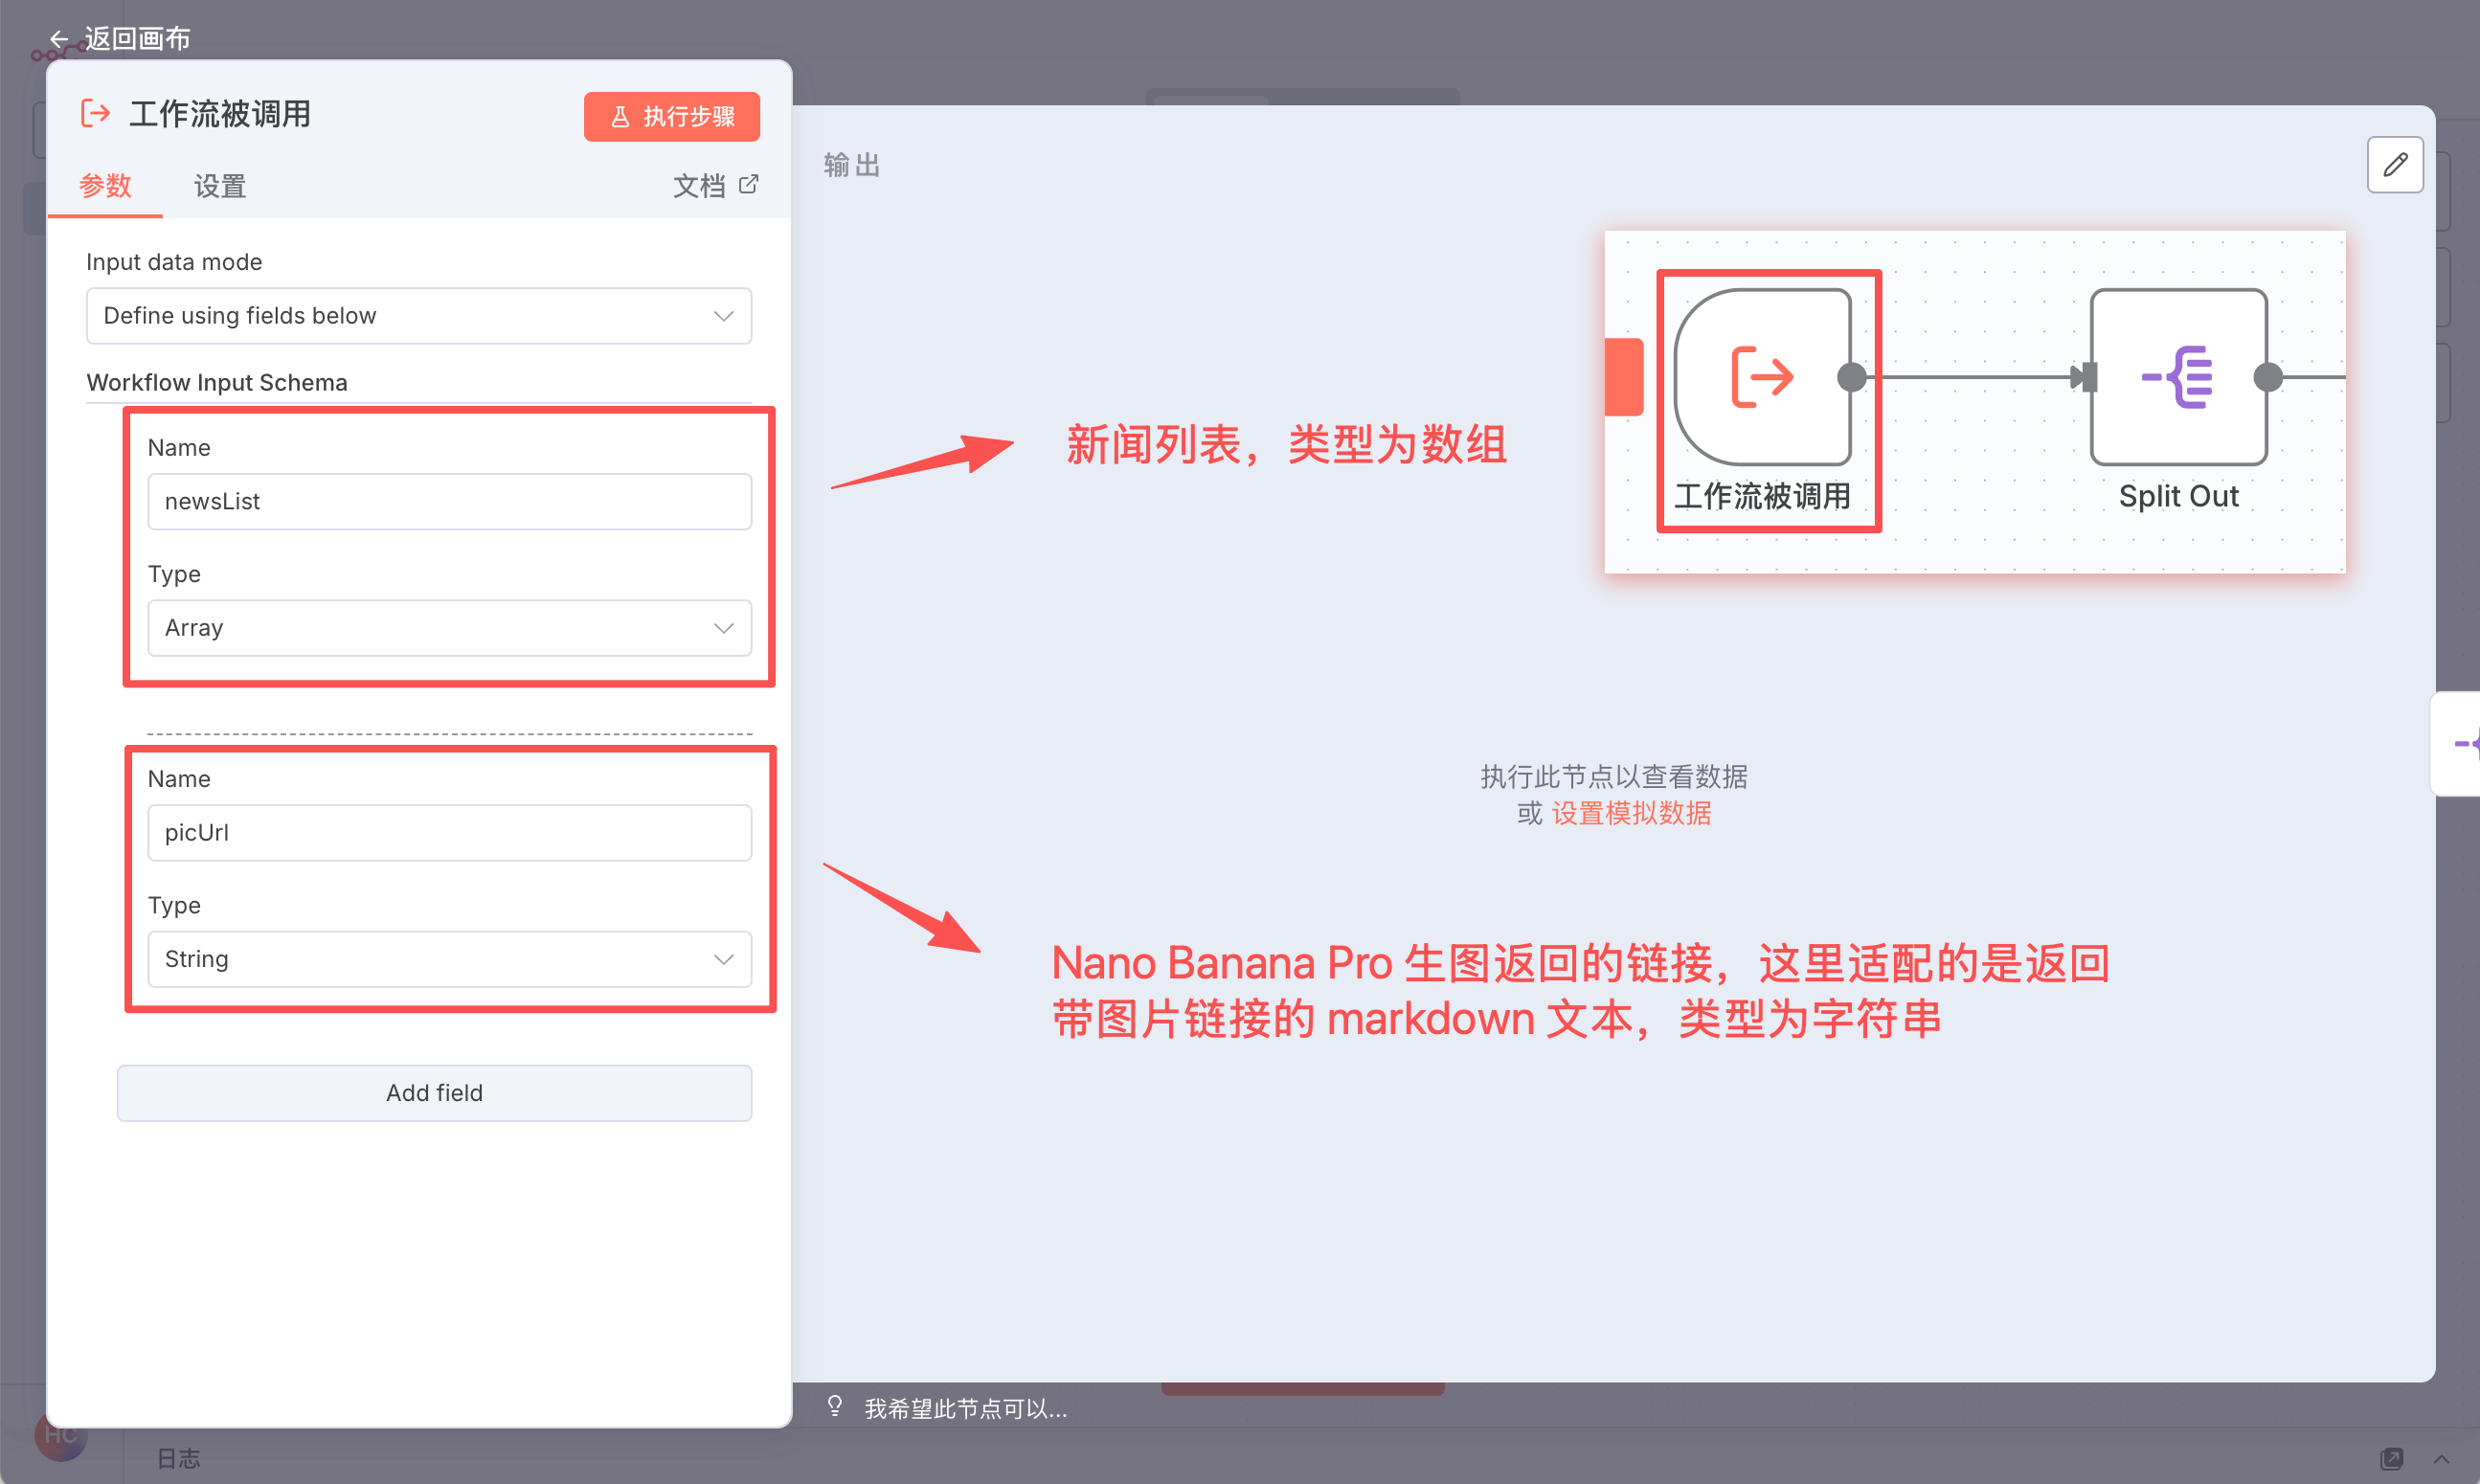Click the workflow trigger icon in panel header
Screen dimensions: 2480x1484
96,114
